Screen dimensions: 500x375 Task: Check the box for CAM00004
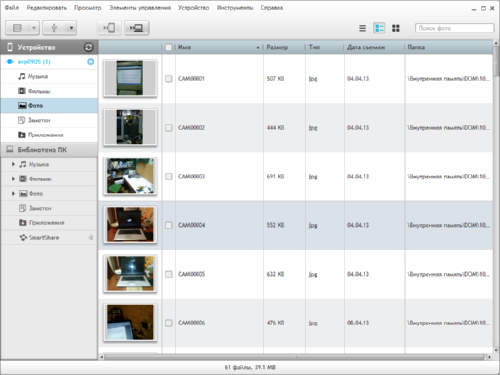point(169,225)
